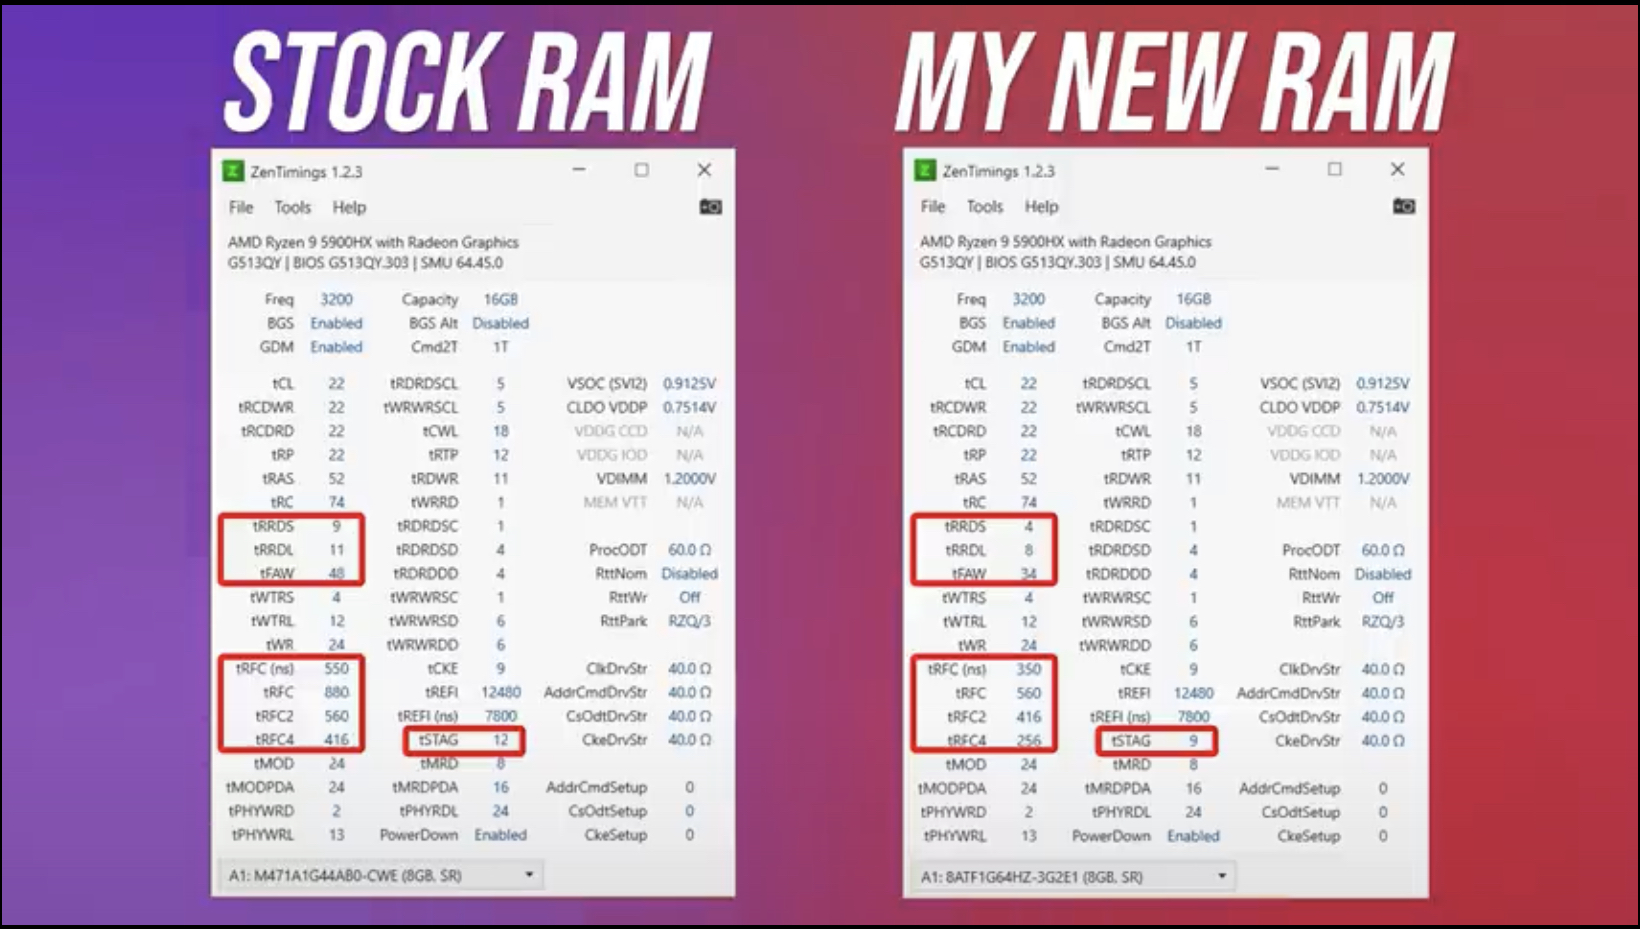1640x929 pixels.
Task: Click VDIMM value 1.2000V in Stock RAM window
Action: tap(689, 478)
